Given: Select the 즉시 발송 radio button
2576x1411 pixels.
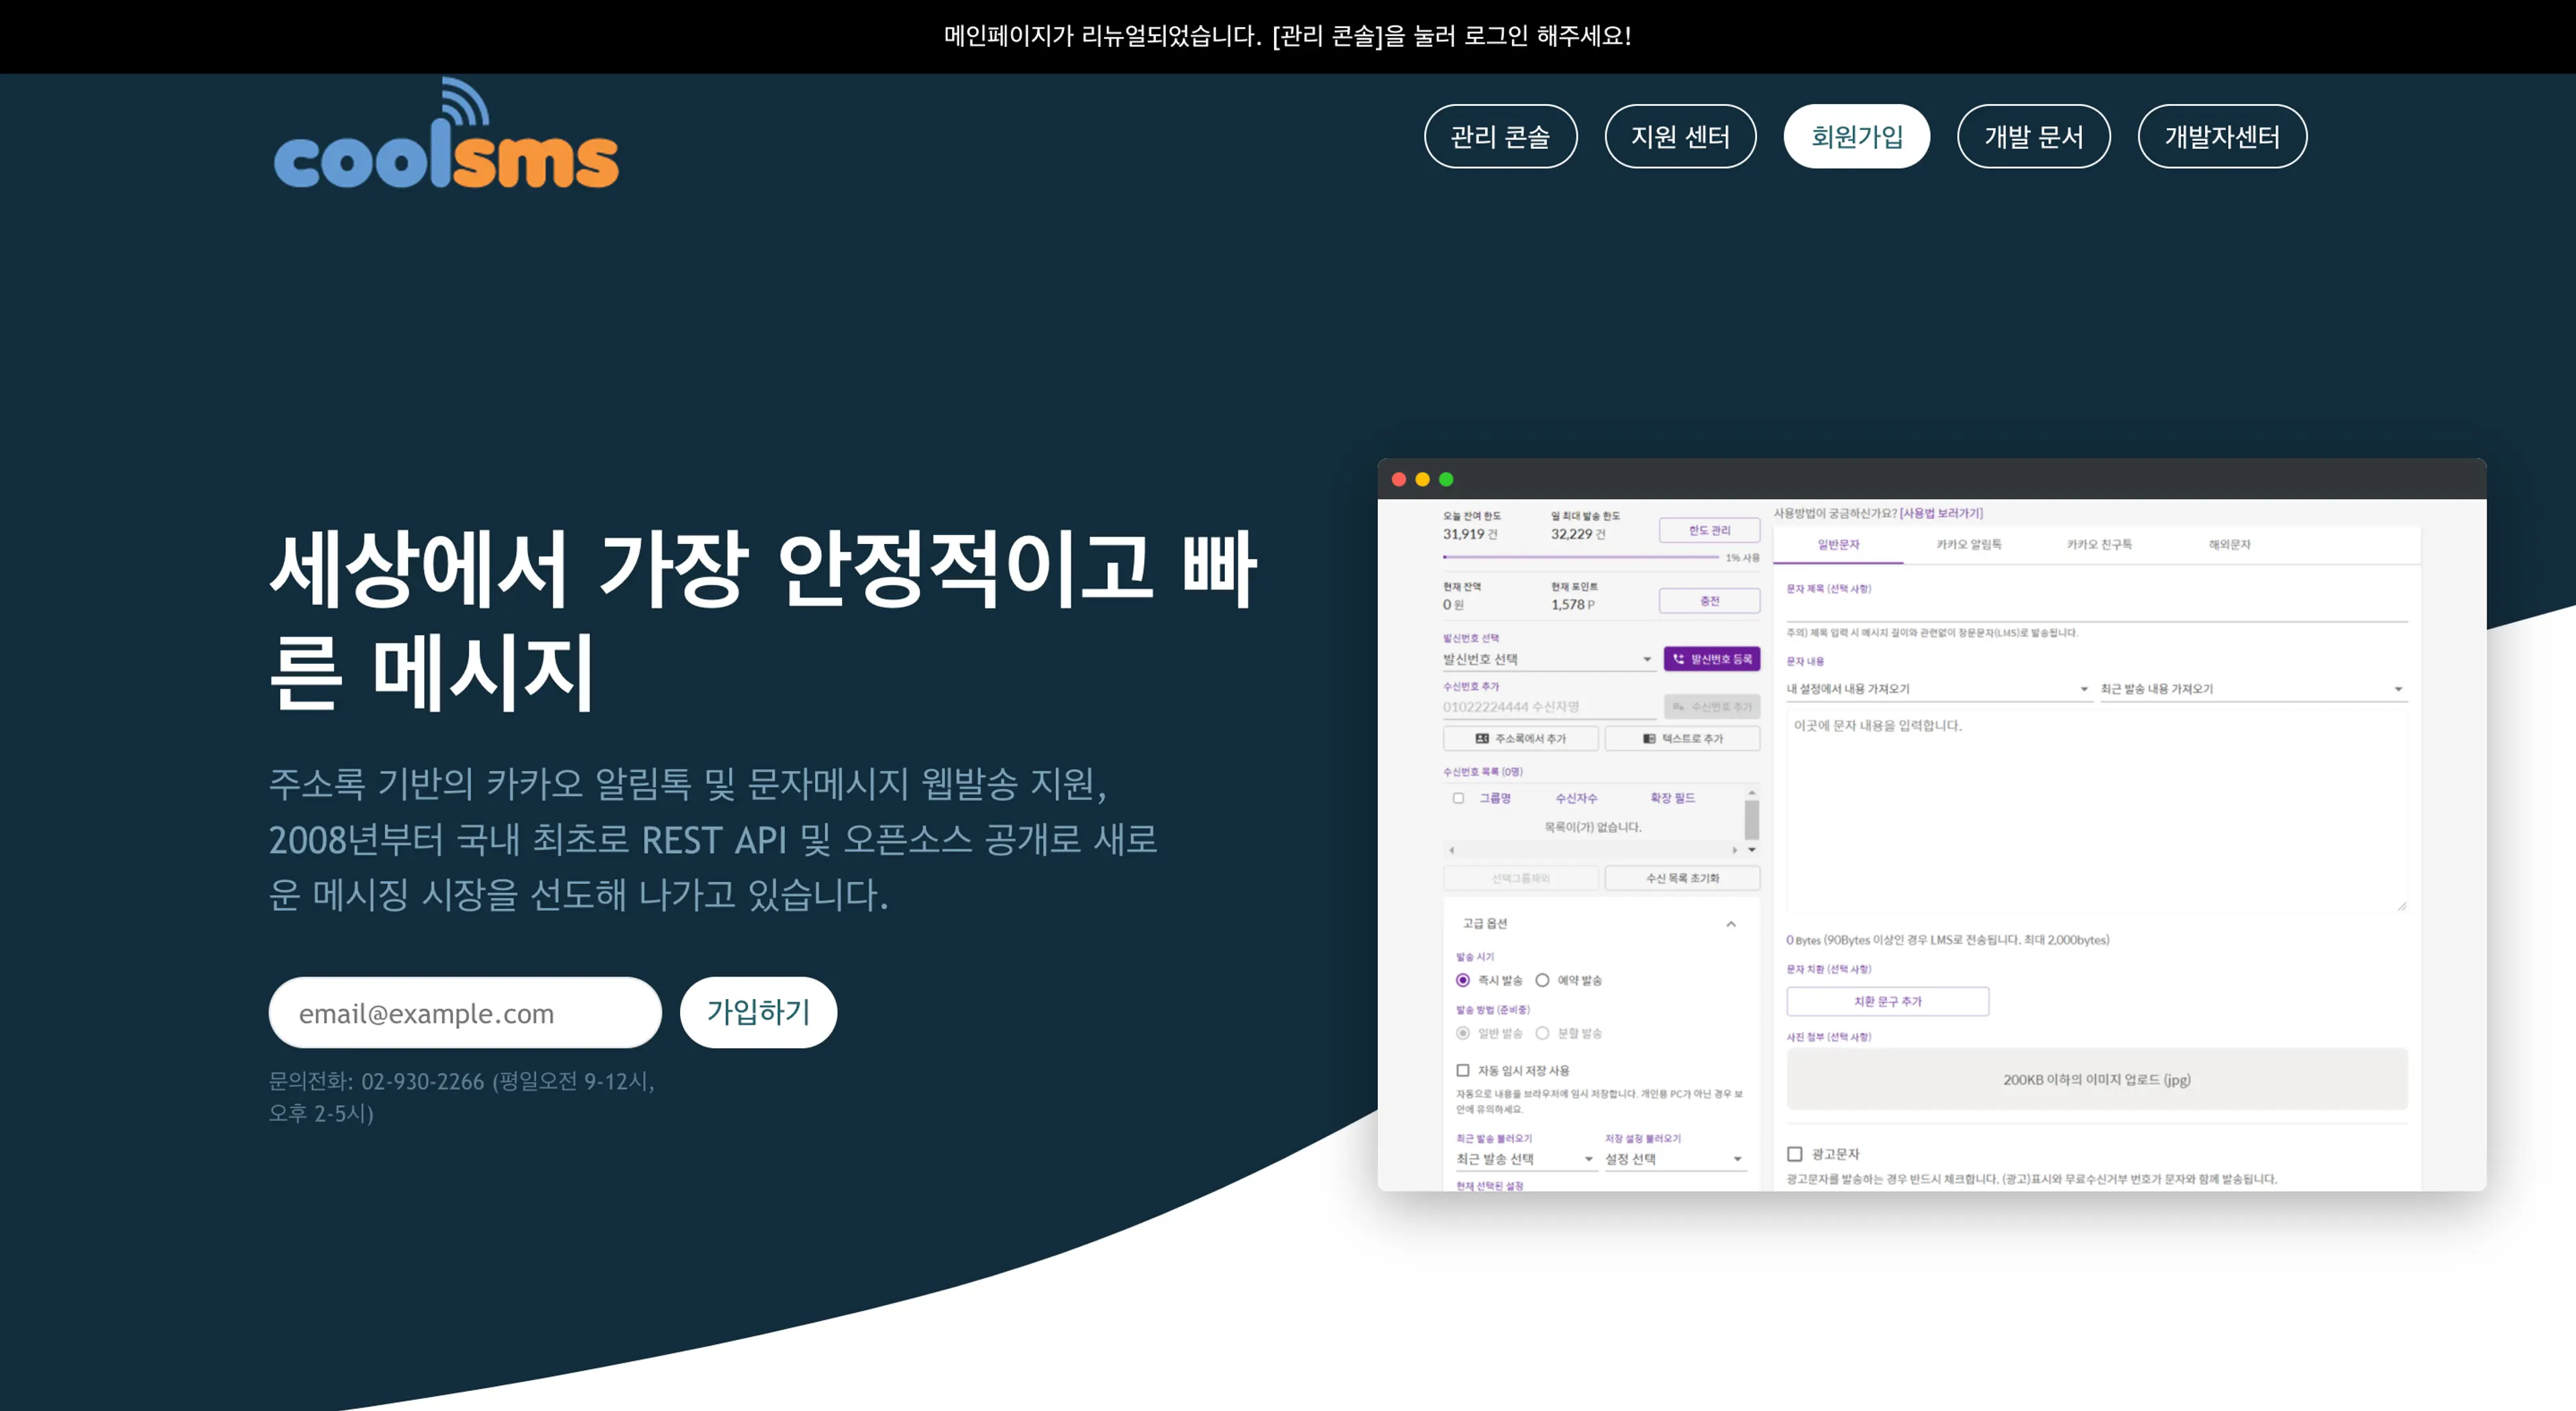Looking at the screenshot, I should 1463,980.
